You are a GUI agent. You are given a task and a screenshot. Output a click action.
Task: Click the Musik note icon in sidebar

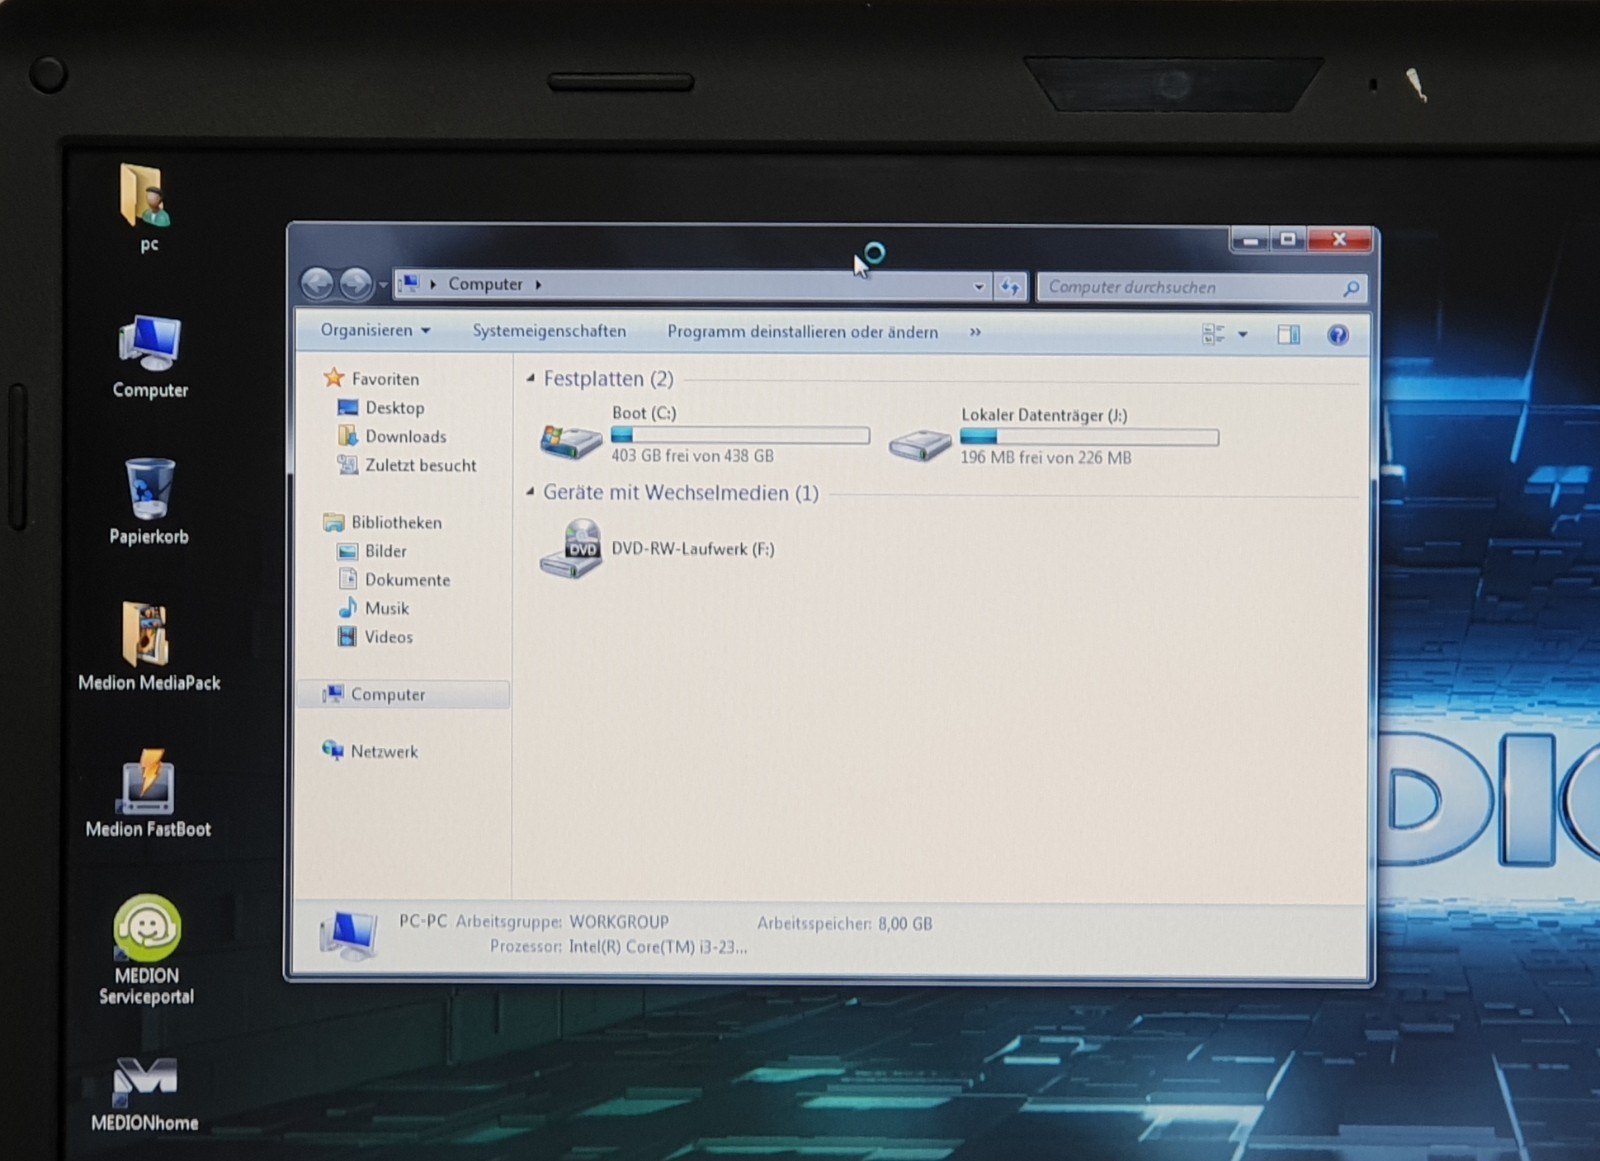pyautogui.click(x=347, y=607)
